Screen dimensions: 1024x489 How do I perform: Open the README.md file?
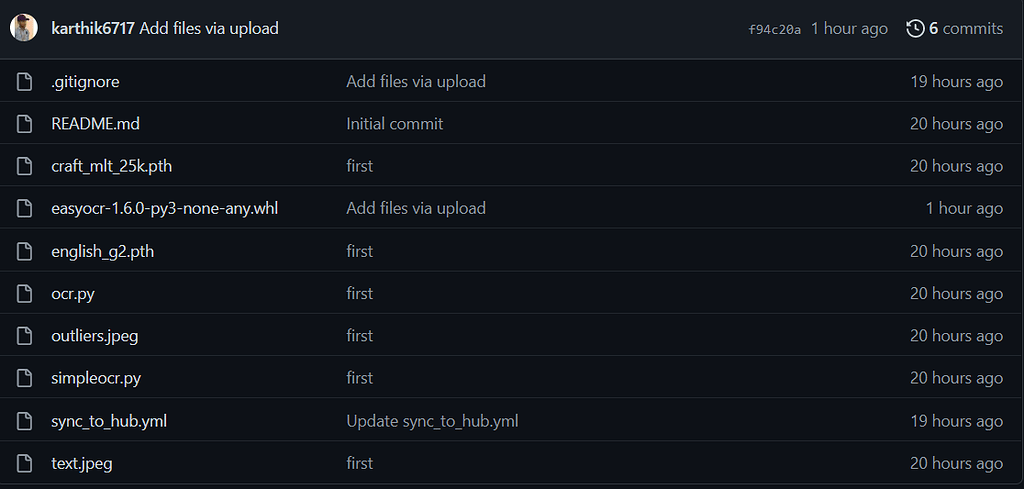(95, 124)
